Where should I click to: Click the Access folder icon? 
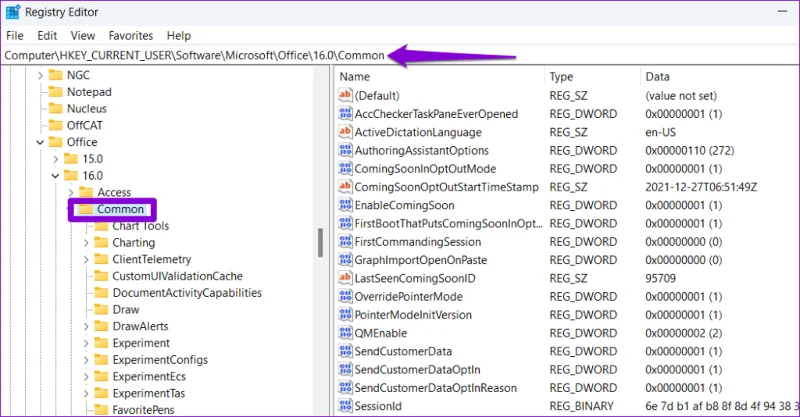click(86, 192)
